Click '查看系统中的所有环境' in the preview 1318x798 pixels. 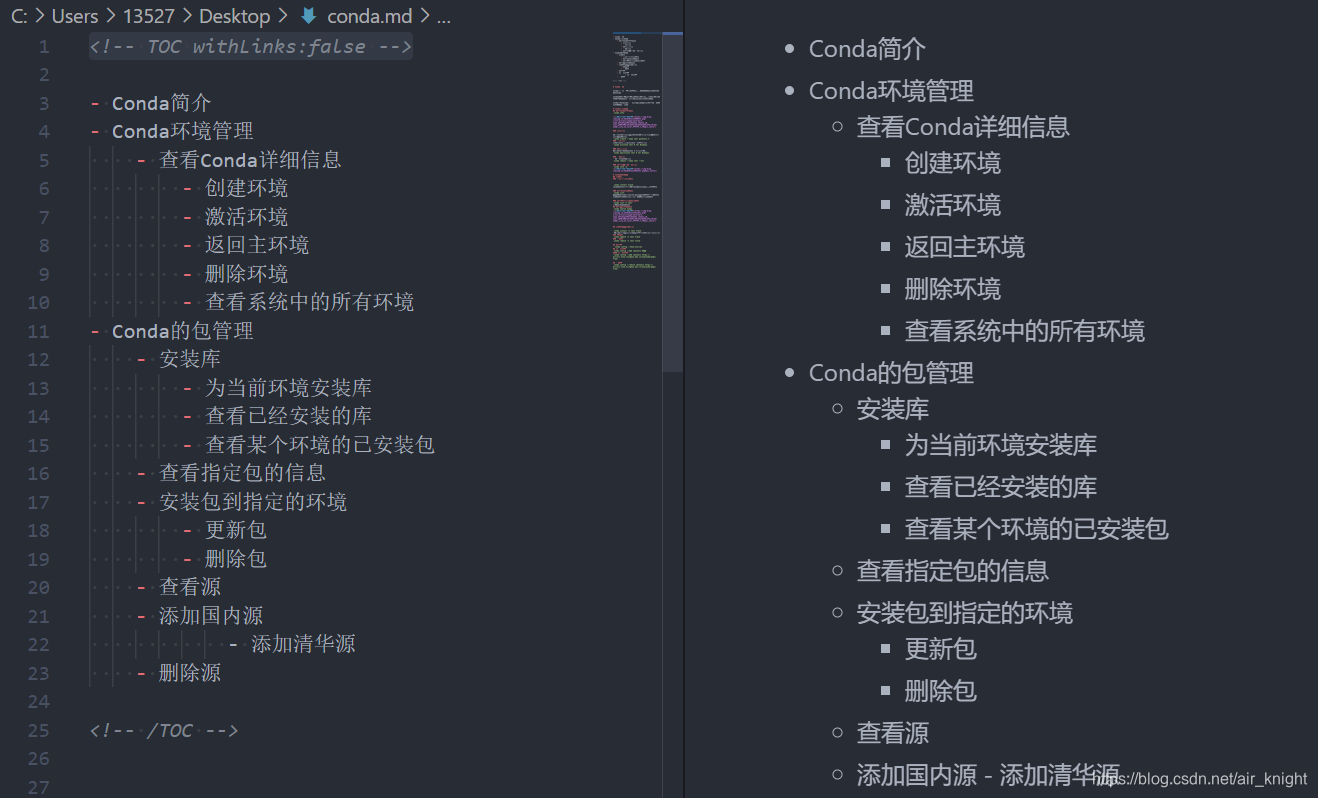tap(1025, 331)
